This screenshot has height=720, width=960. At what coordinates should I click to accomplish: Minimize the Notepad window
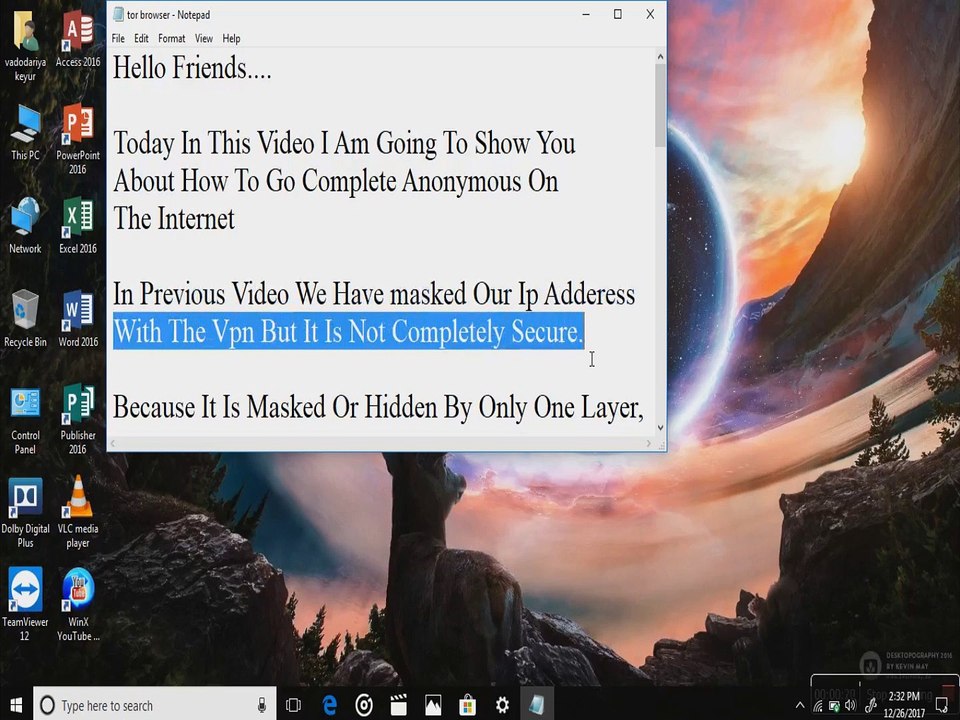586,14
